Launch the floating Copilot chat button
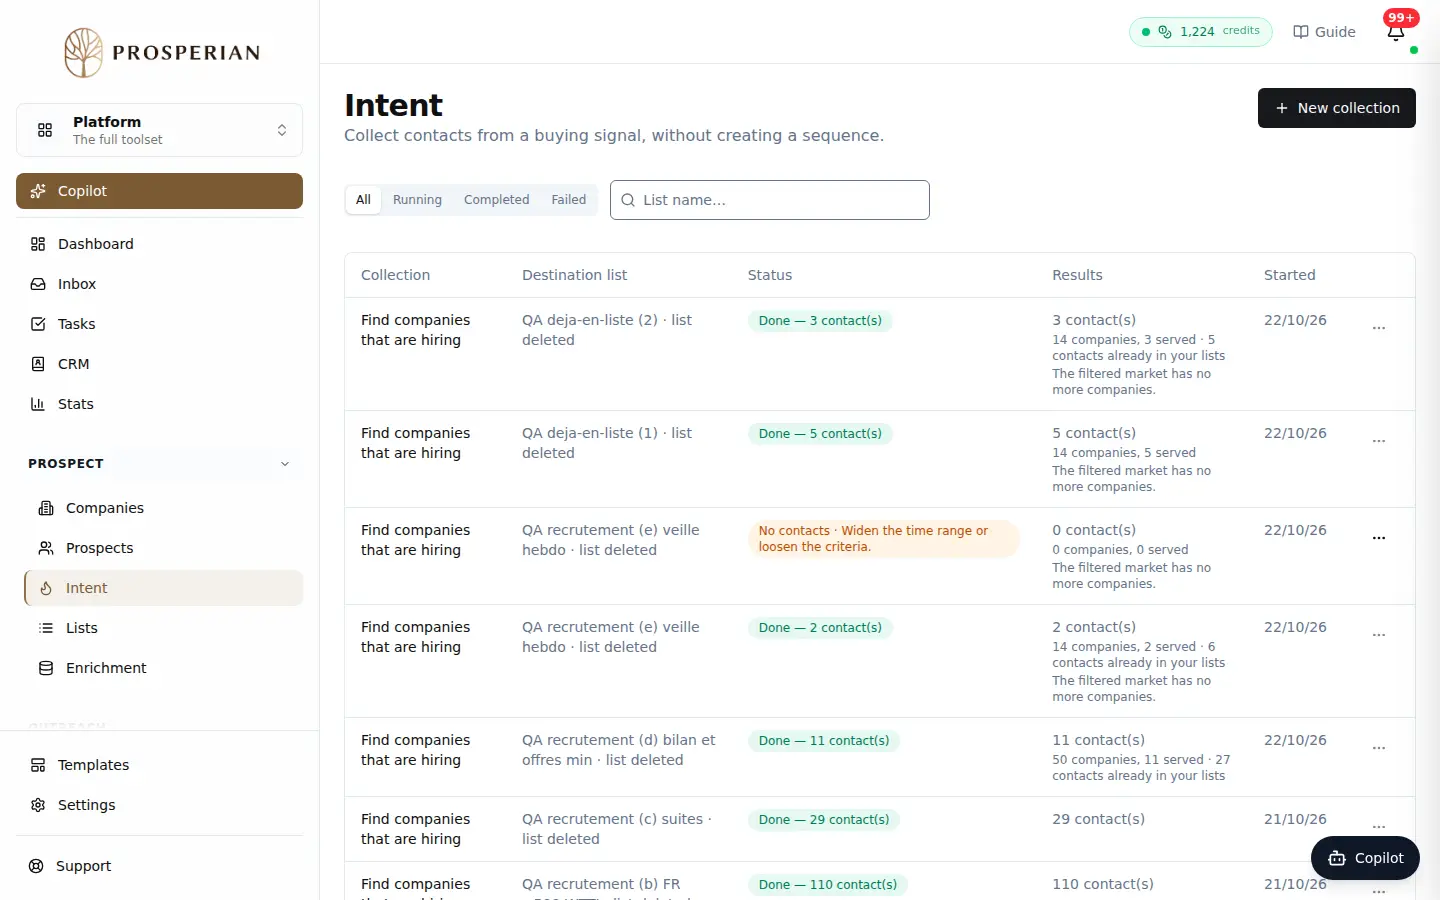The image size is (1440, 900). pos(1365,858)
